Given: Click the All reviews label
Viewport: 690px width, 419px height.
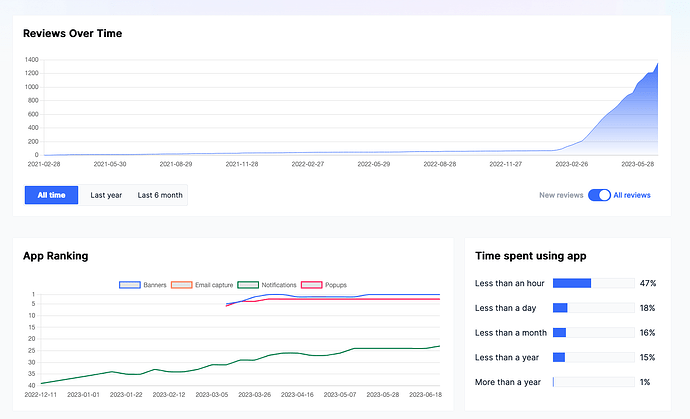Looking at the screenshot, I should tap(632, 195).
